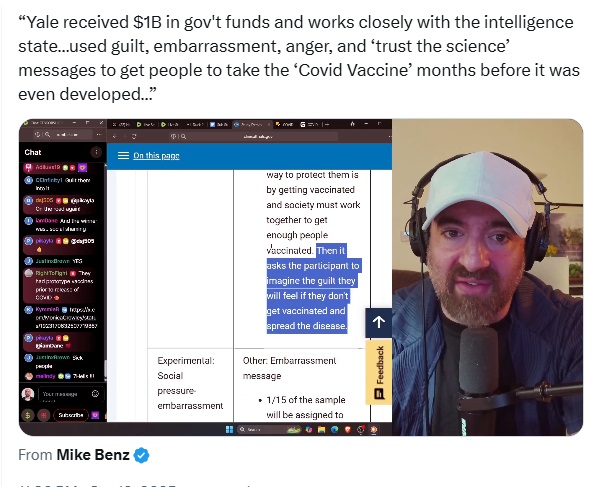Play the embedded video thumbnail
600x487 pixels.
click(301, 277)
